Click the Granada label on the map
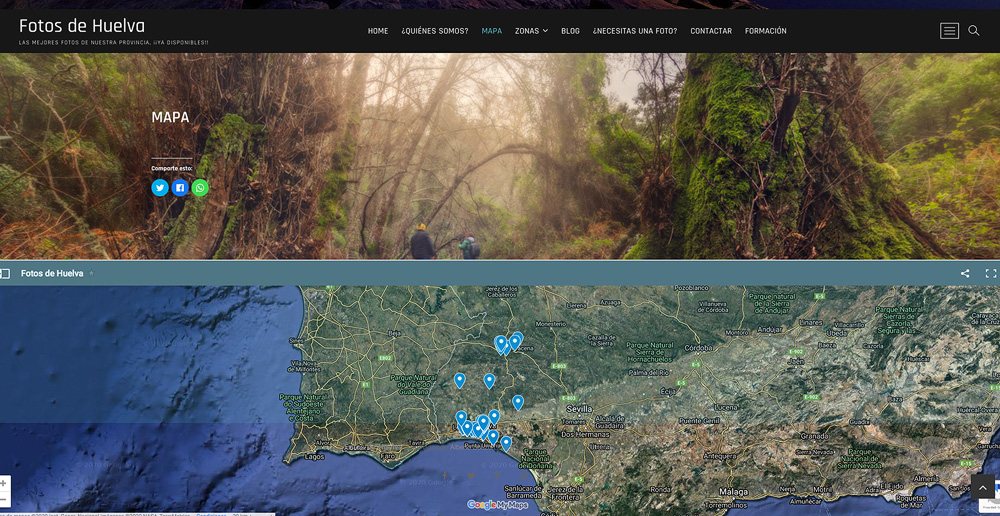This screenshot has height=516, width=1000. tap(814, 436)
